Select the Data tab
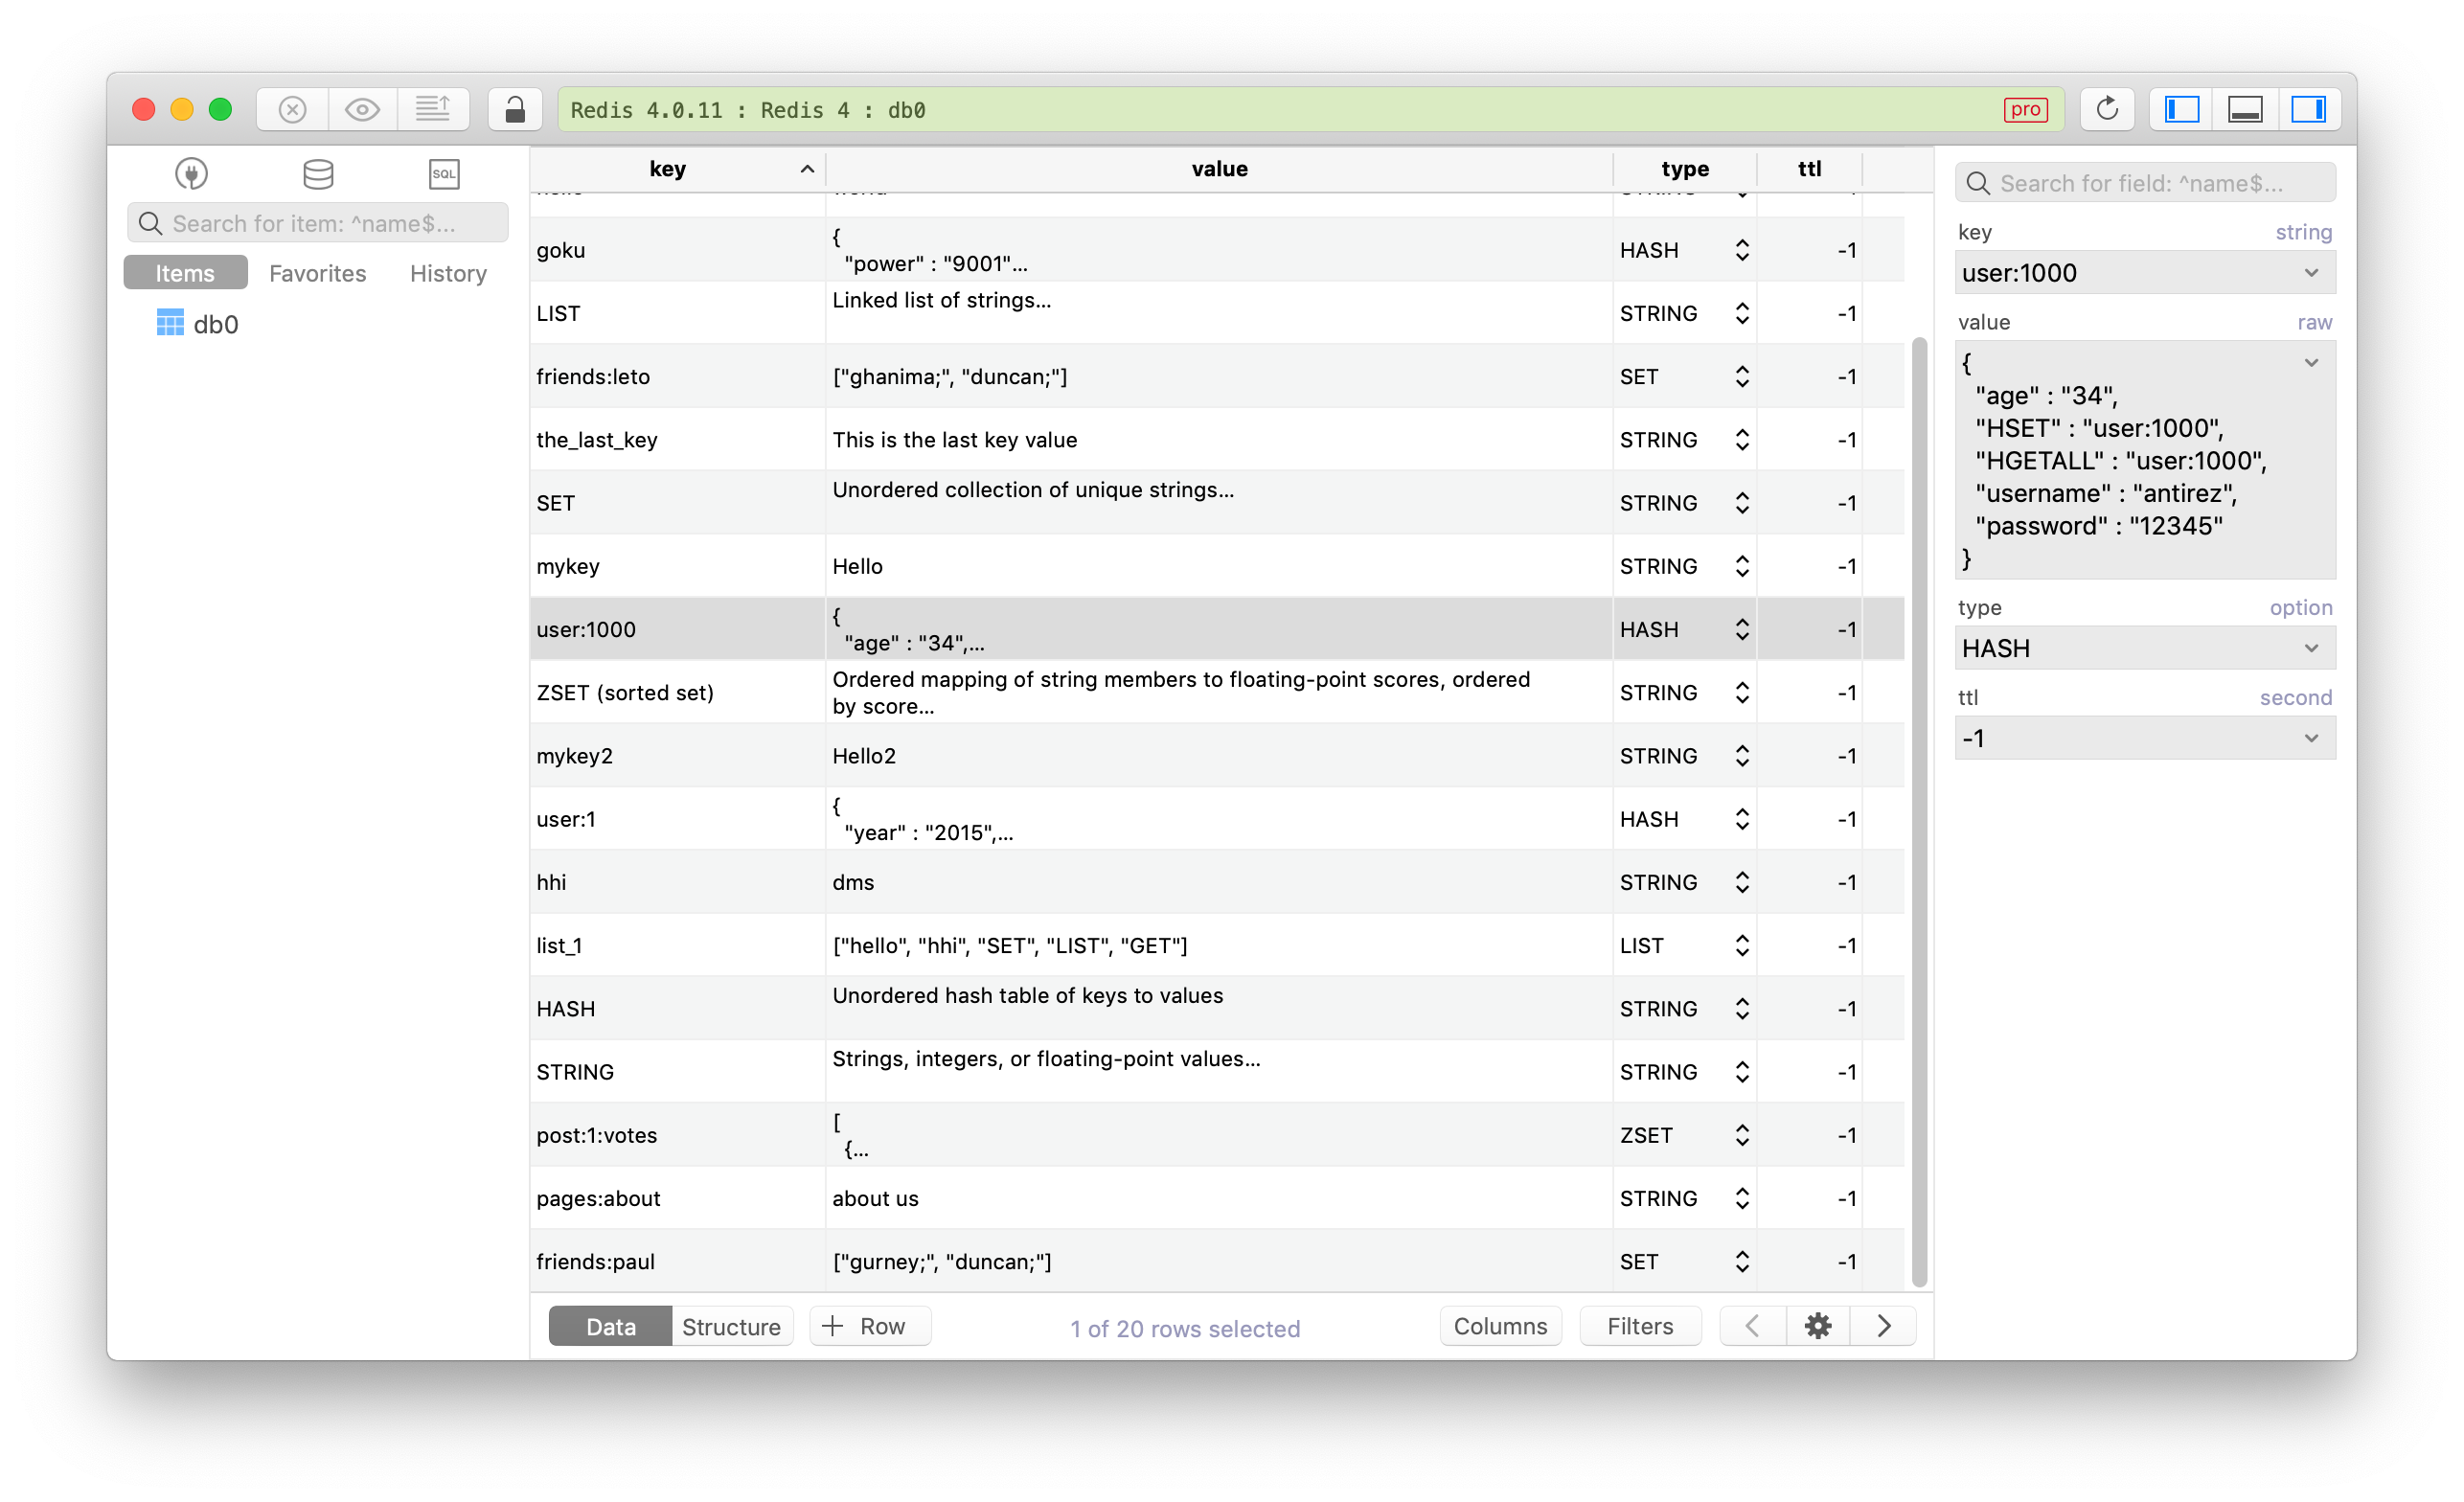This screenshot has height=1502, width=2464. point(609,1328)
